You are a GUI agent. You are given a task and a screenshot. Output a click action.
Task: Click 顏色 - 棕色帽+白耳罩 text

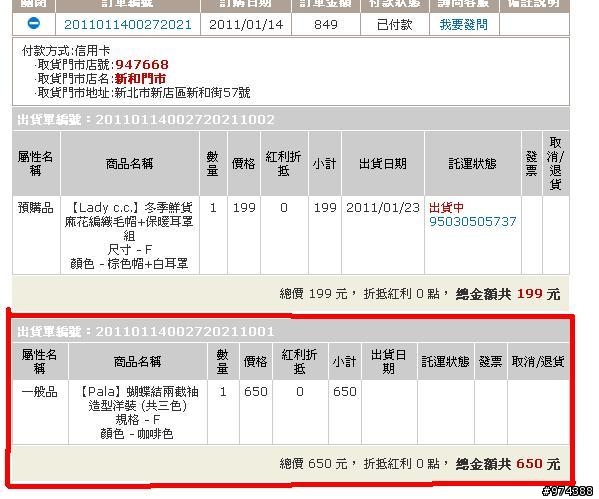pyautogui.click(x=129, y=264)
